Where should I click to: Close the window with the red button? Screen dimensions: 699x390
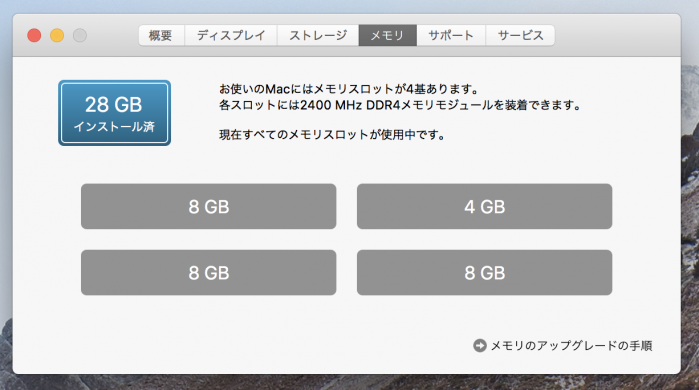[x=34, y=35]
